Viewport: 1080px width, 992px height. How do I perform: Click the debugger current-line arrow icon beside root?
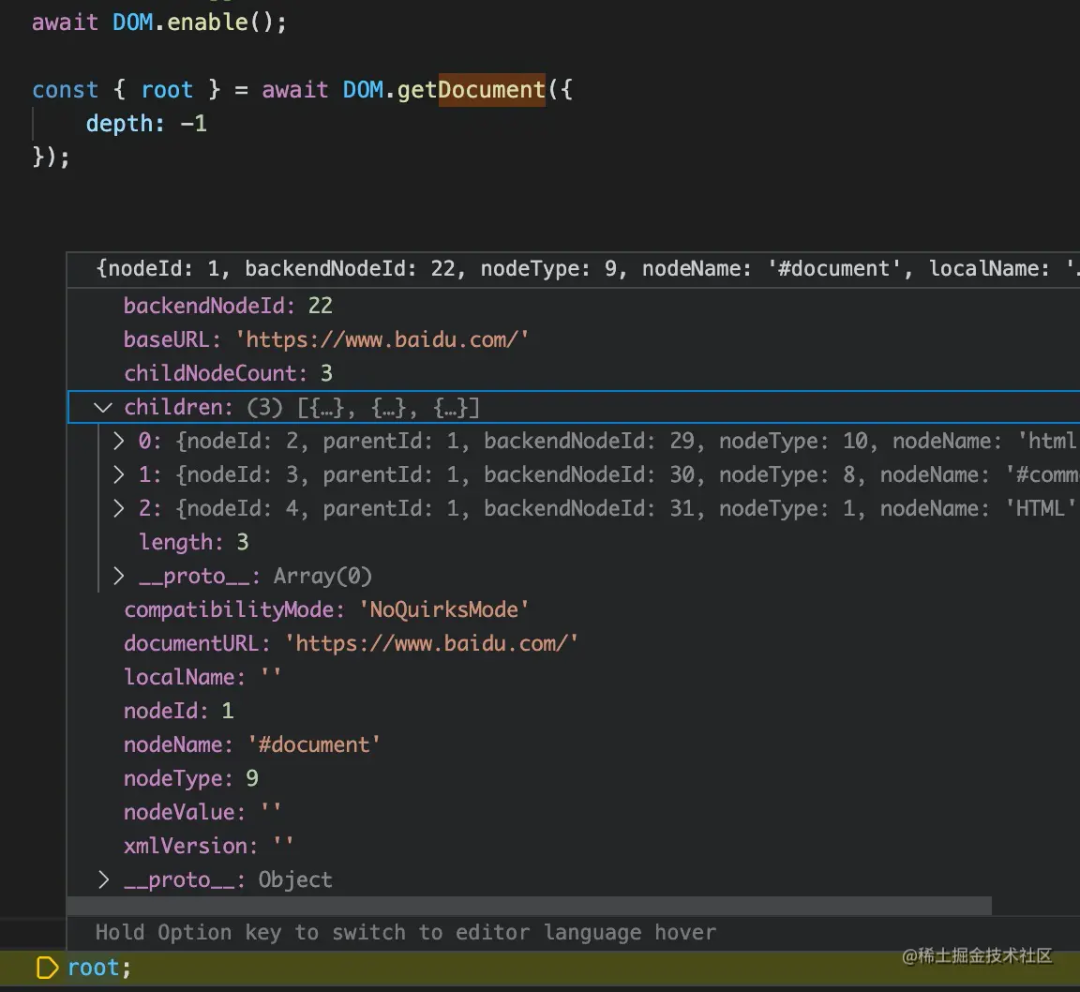click(47, 968)
